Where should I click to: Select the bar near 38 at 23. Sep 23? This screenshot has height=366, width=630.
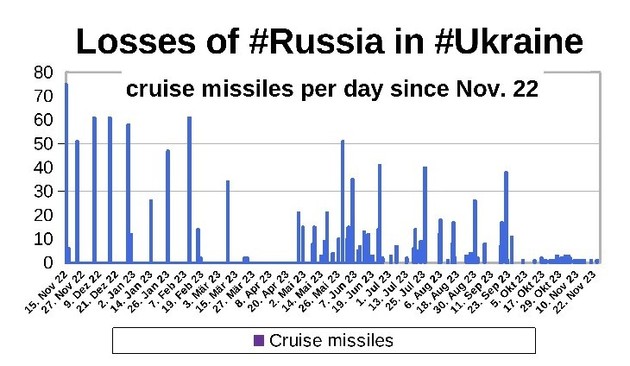[x=506, y=217]
